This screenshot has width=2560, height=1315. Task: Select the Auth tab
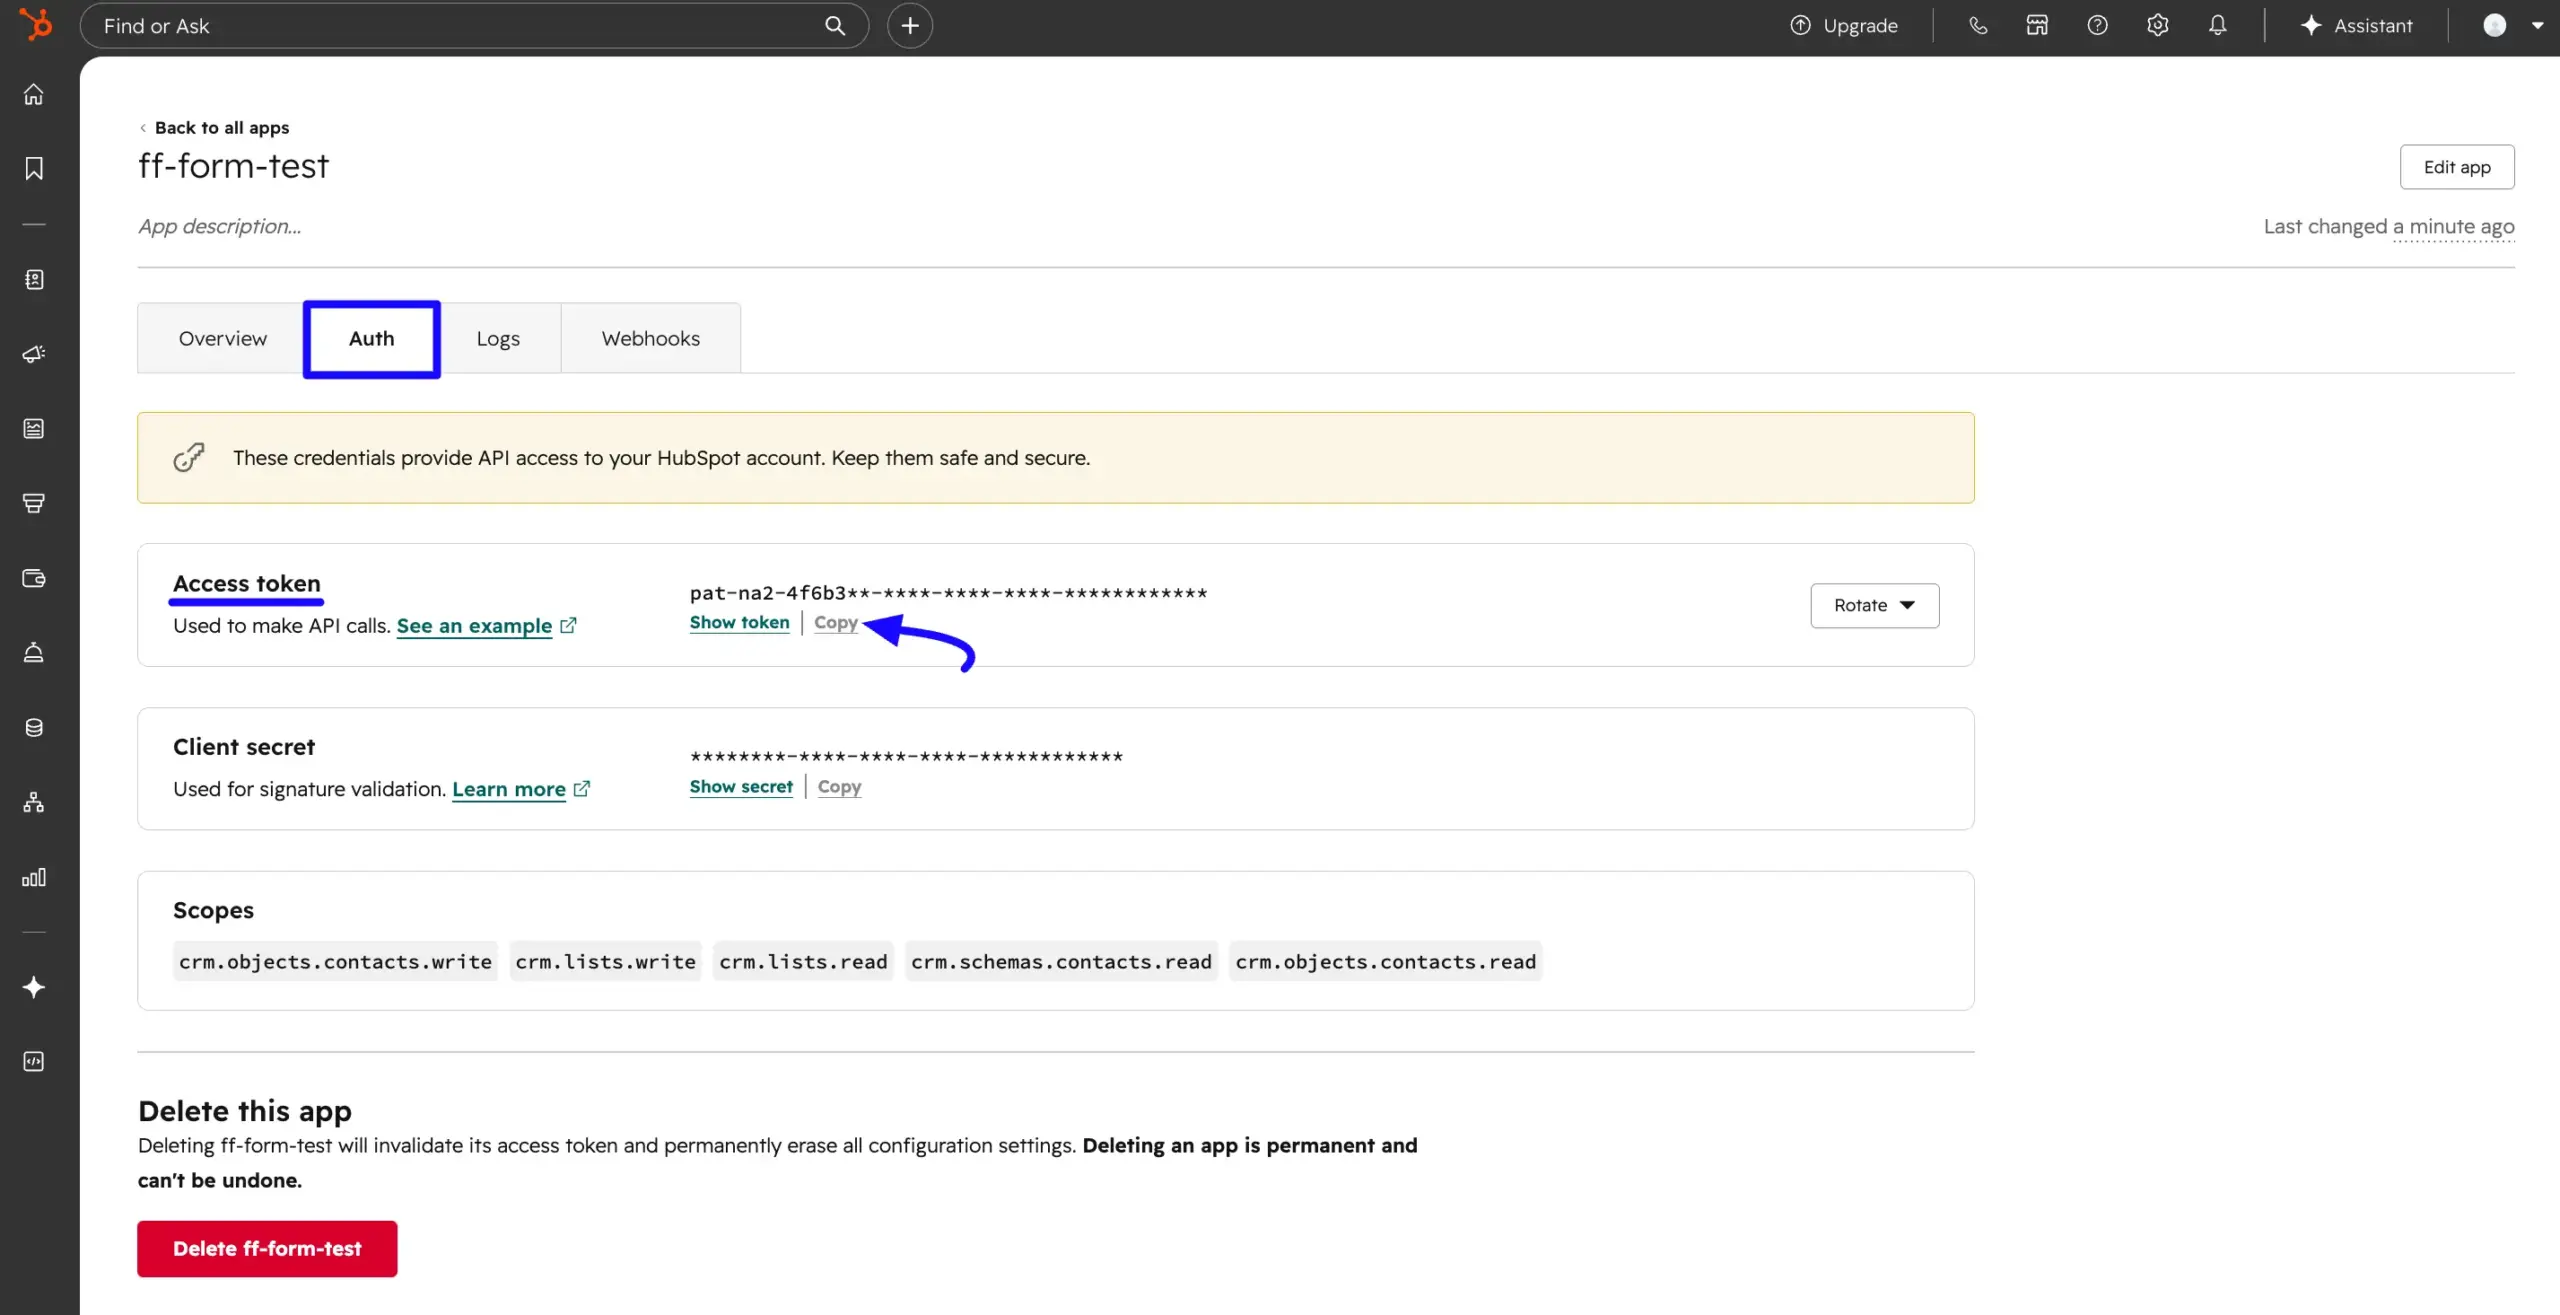click(371, 338)
